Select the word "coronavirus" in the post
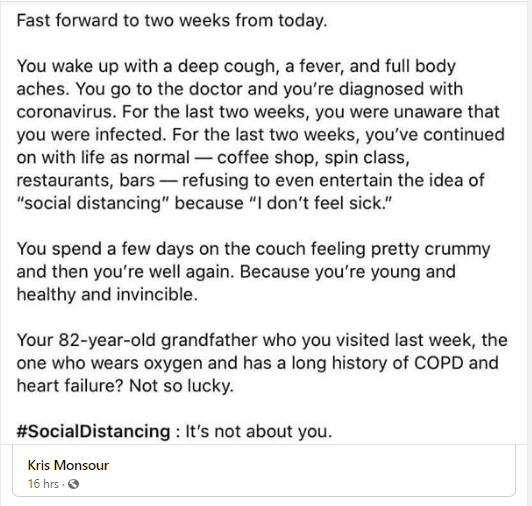The width and height of the screenshot is (532, 506). (66, 112)
